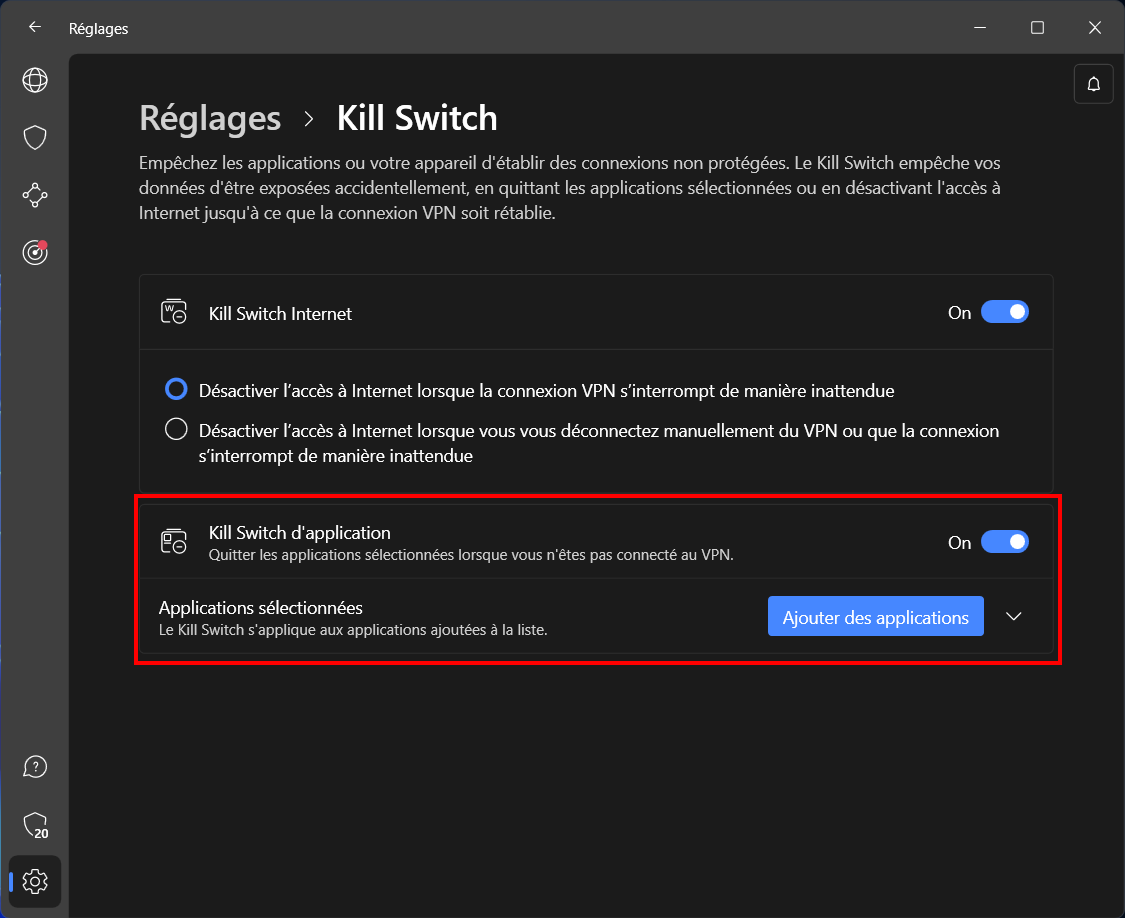Open the settings gear icon in sidebar
Screen dimensions: 1125x918
(34, 881)
